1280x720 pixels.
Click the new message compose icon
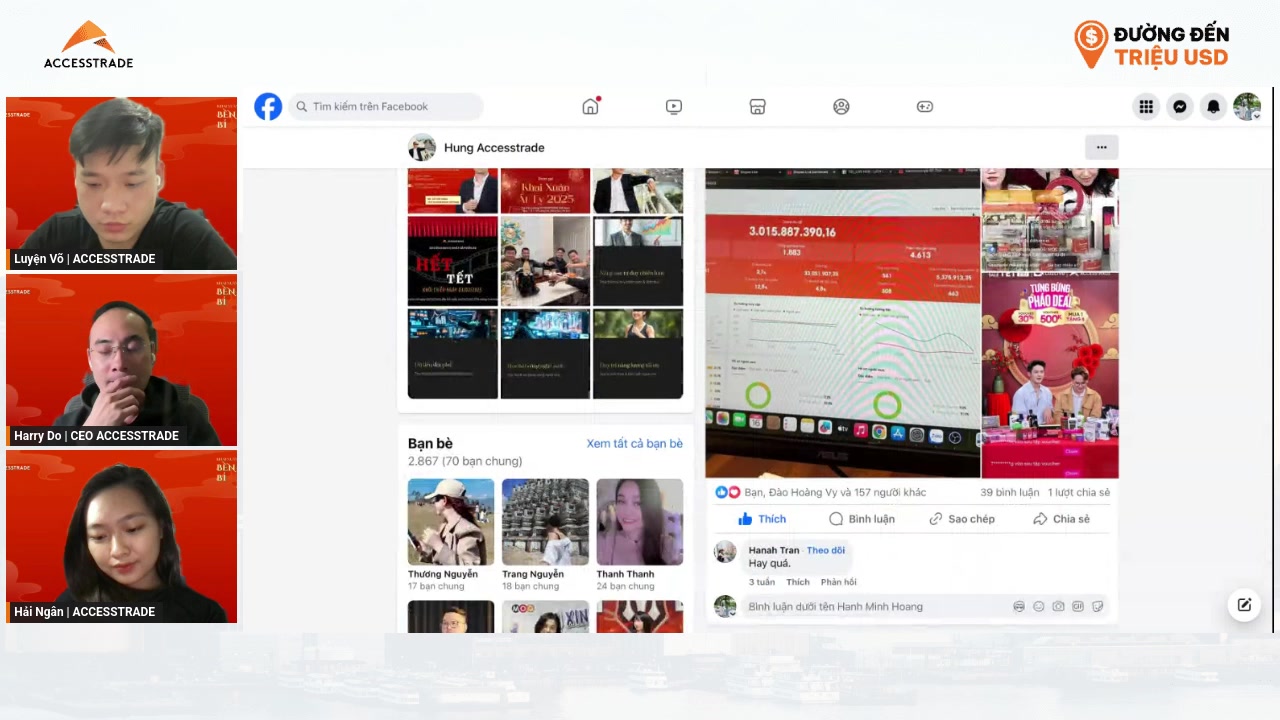point(1244,605)
